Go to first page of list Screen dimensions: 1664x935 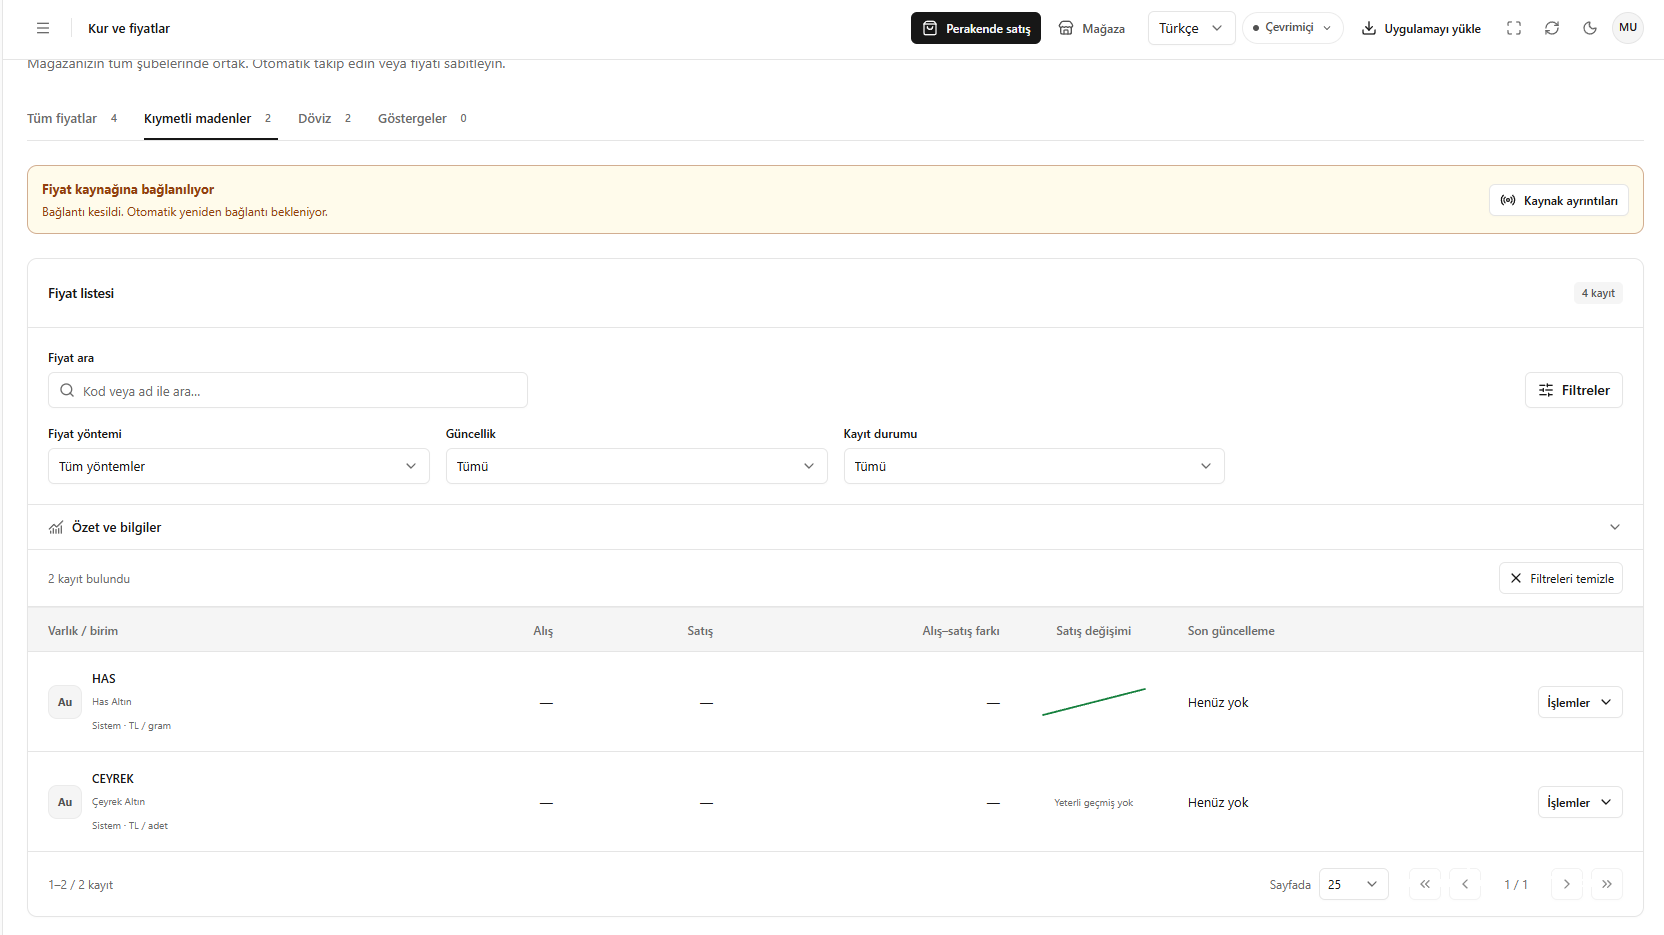[x=1425, y=884]
